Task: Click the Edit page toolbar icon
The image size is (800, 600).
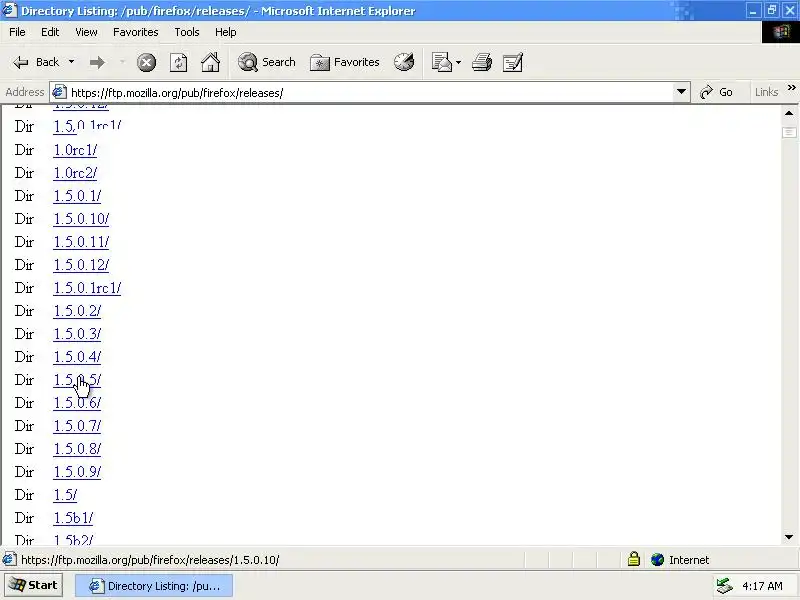Action: click(512, 62)
